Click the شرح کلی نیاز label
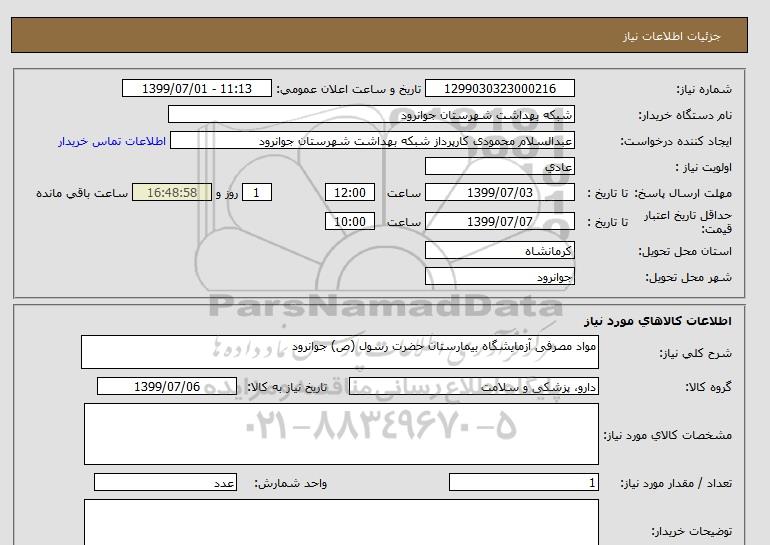The image size is (770, 545). pos(695,354)
